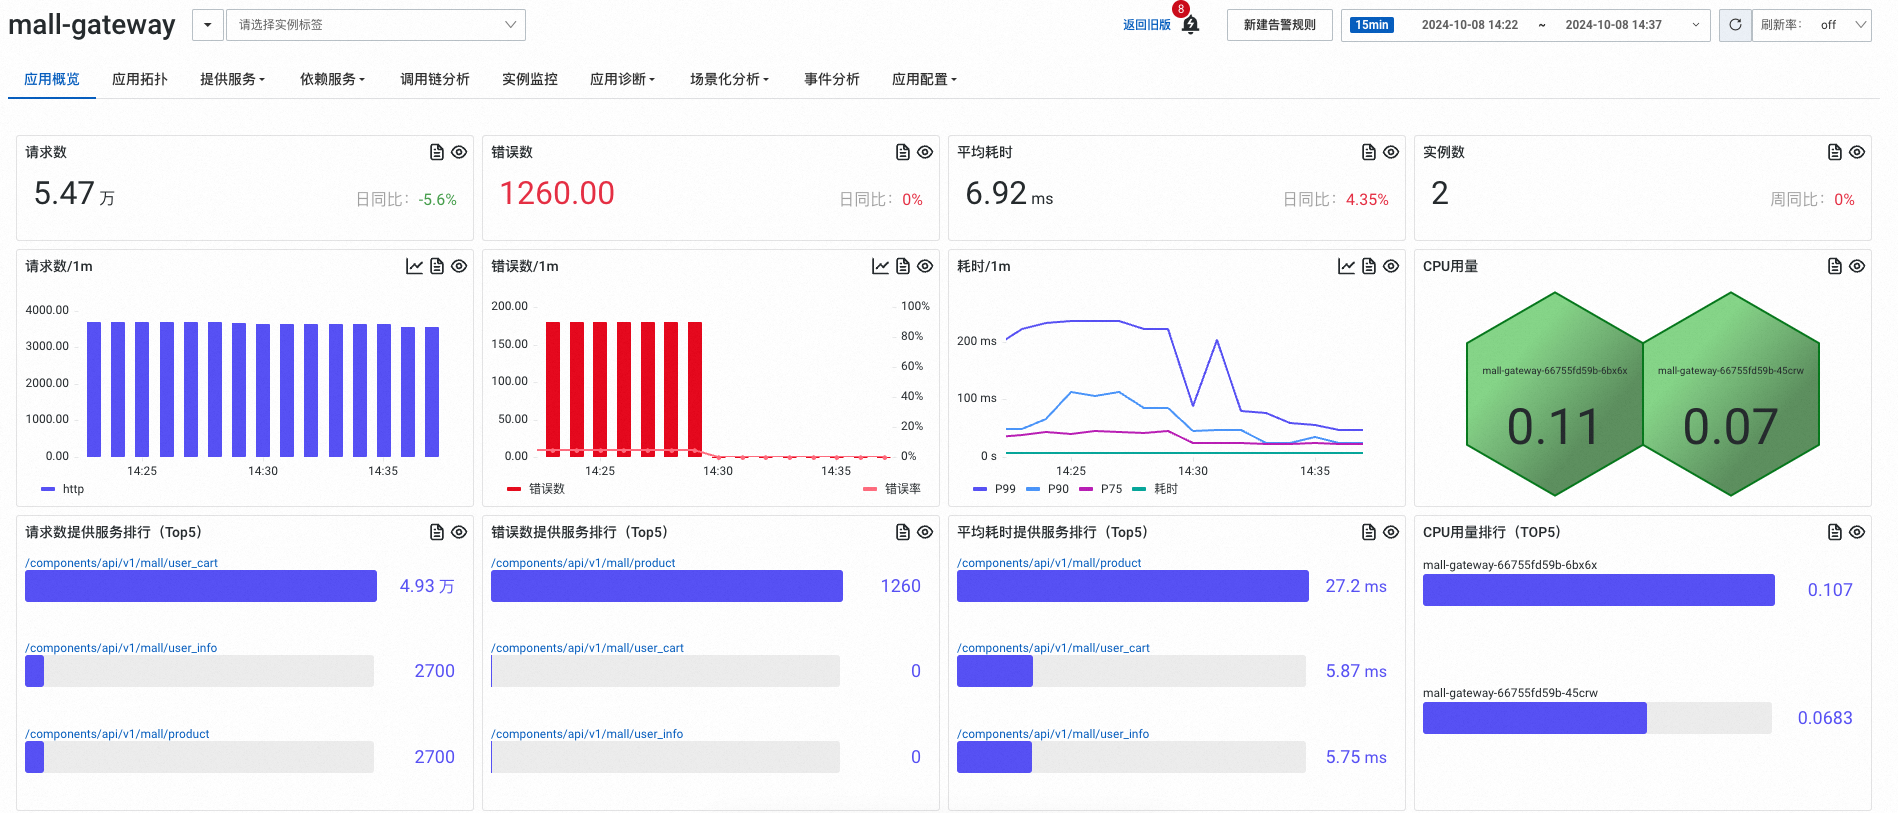Toggle eye icon in CPU用量排行 panel

1857,532
